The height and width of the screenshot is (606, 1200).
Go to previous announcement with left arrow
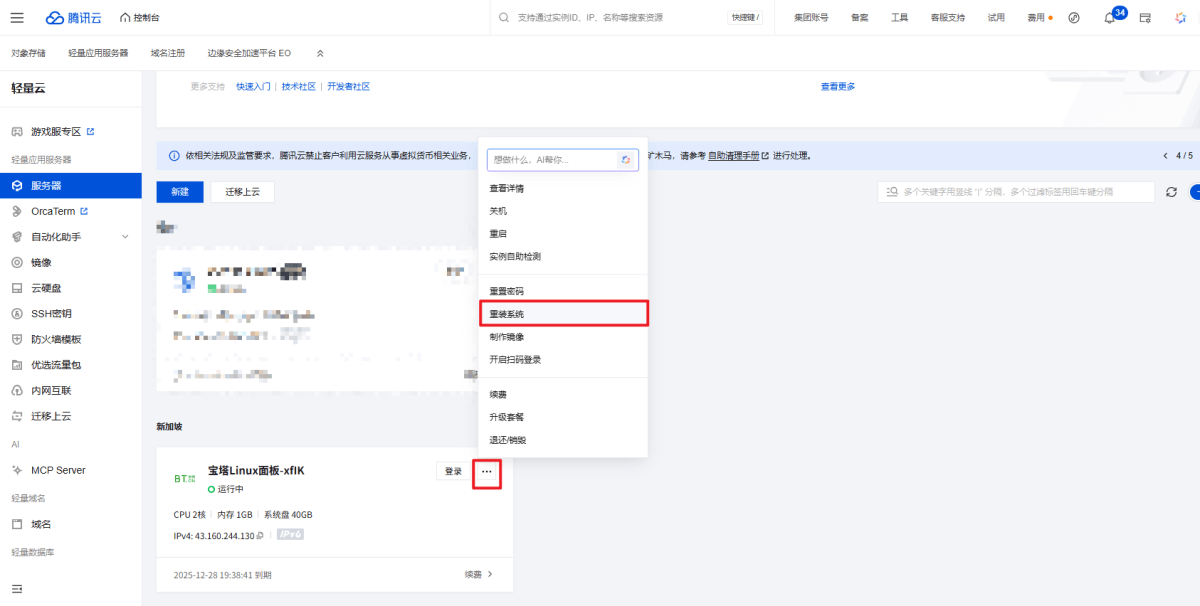click(1165, 156)
